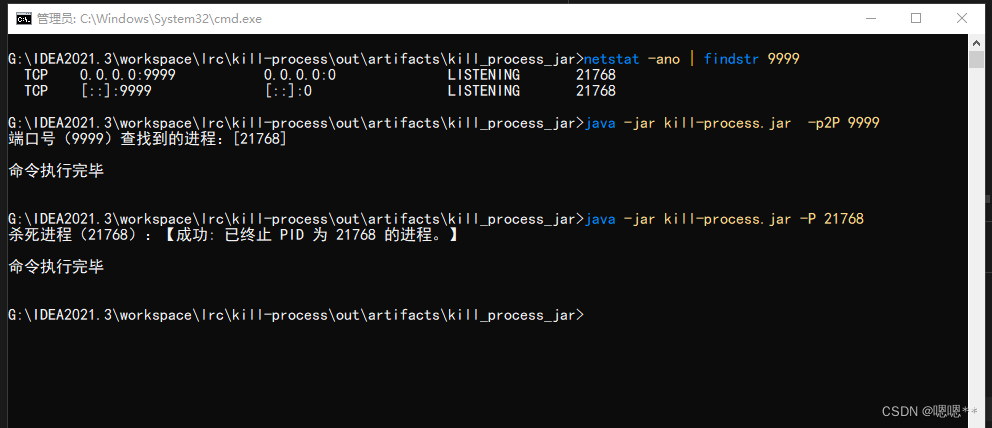
Task: Click the address 0.0.0.0:9999
Action: click(127, 75)
